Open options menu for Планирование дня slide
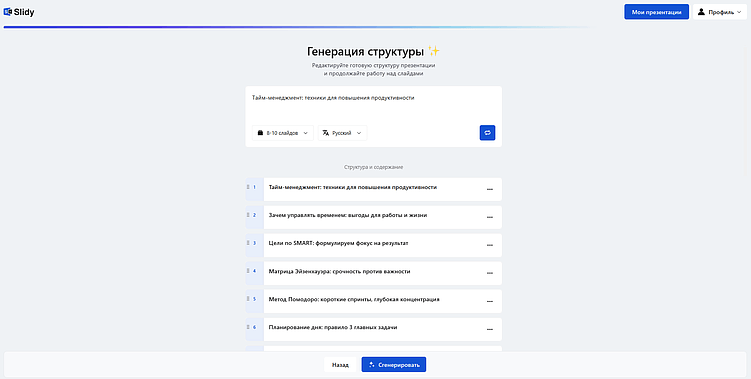The width and height of the screenshot is (751, 379). [x=489, y=330]
